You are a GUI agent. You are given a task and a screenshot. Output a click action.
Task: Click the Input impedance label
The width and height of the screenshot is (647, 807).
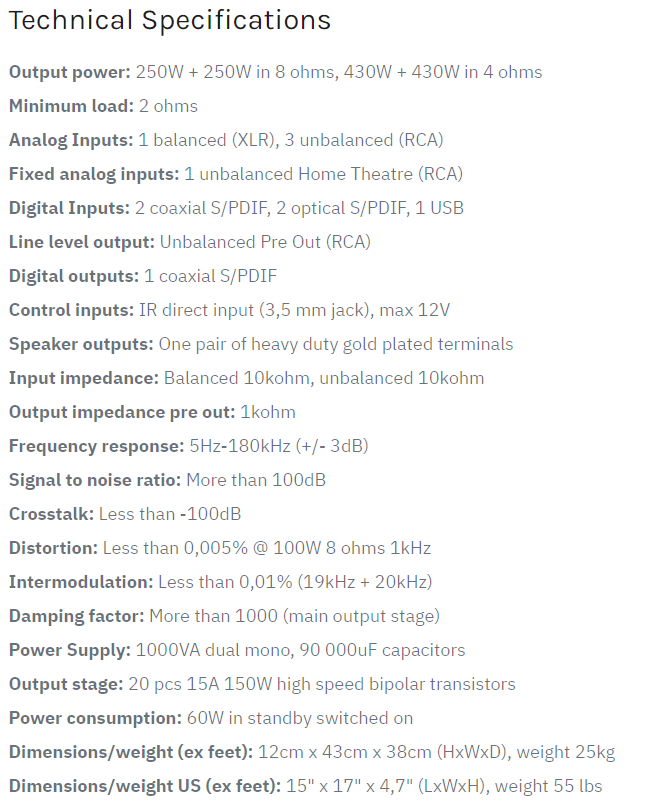(x=84, y=378)
